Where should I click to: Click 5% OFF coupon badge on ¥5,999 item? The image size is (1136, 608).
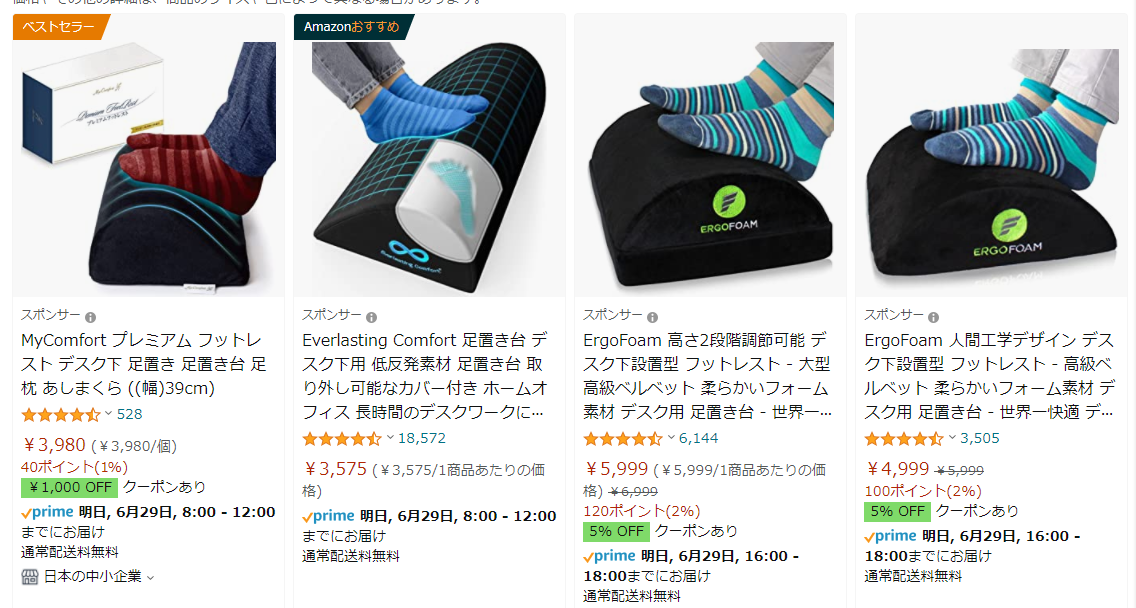(x=617, y=531)
